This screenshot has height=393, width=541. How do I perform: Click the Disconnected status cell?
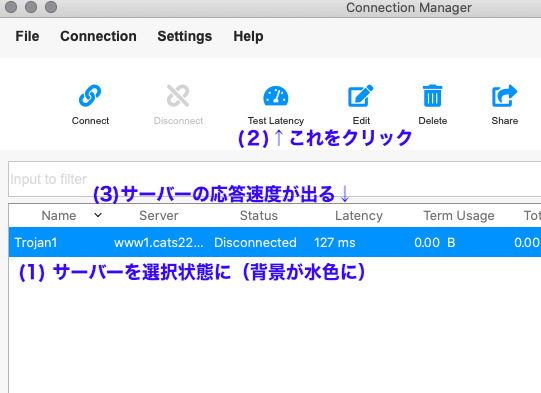pos(255,243)
